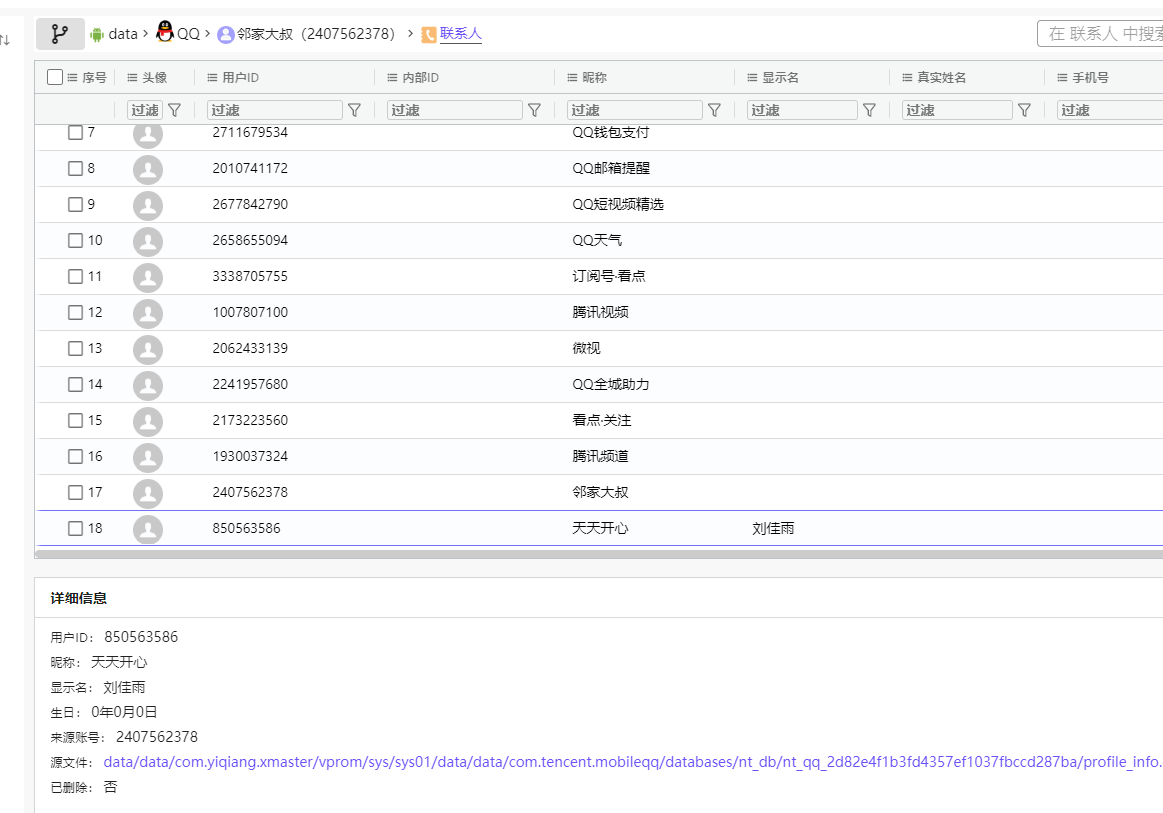Focus the 用户ID column filter field
The width and height of the screenshot is (1163, 813).
pyautogui.click(x=274, y=110)
